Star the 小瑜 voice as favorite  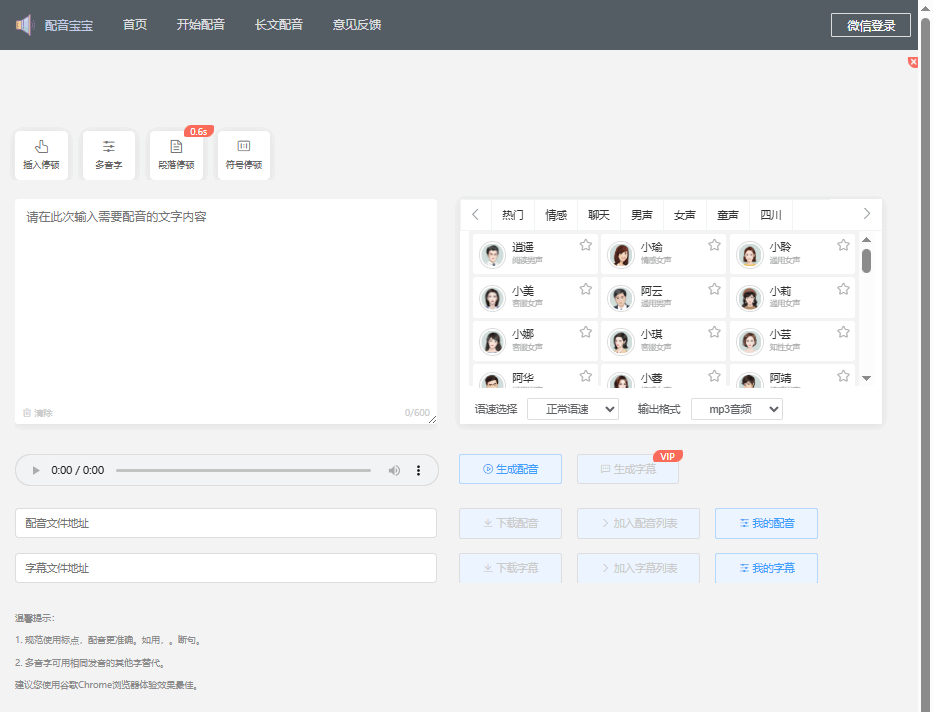click(x=714, y=245)
